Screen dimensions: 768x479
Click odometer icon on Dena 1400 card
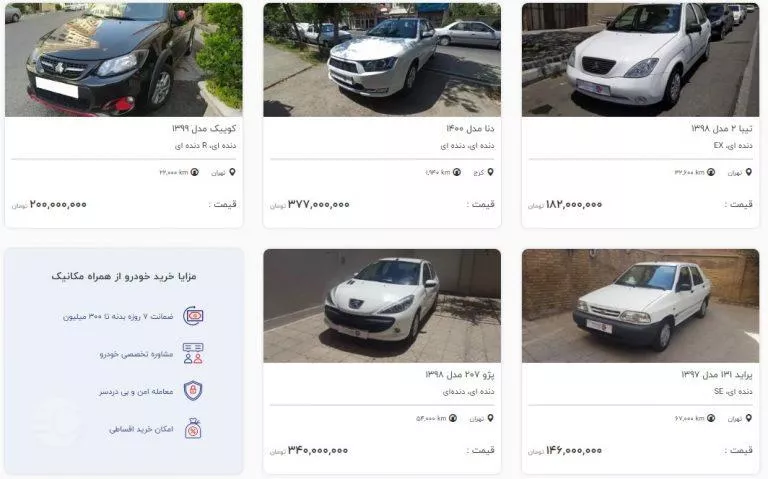pyautogui.click(x=456, y=172)
